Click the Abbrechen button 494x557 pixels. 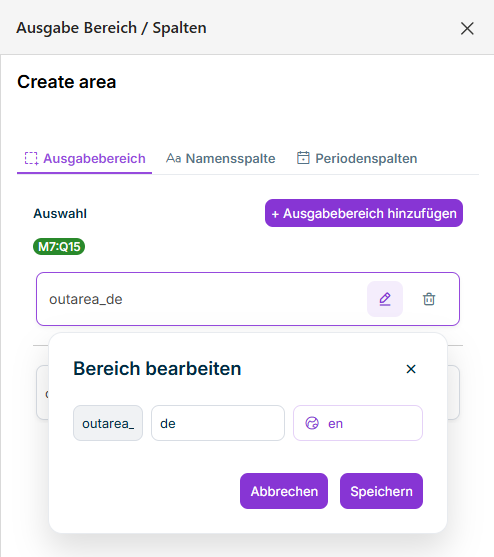tap(284, 491)
